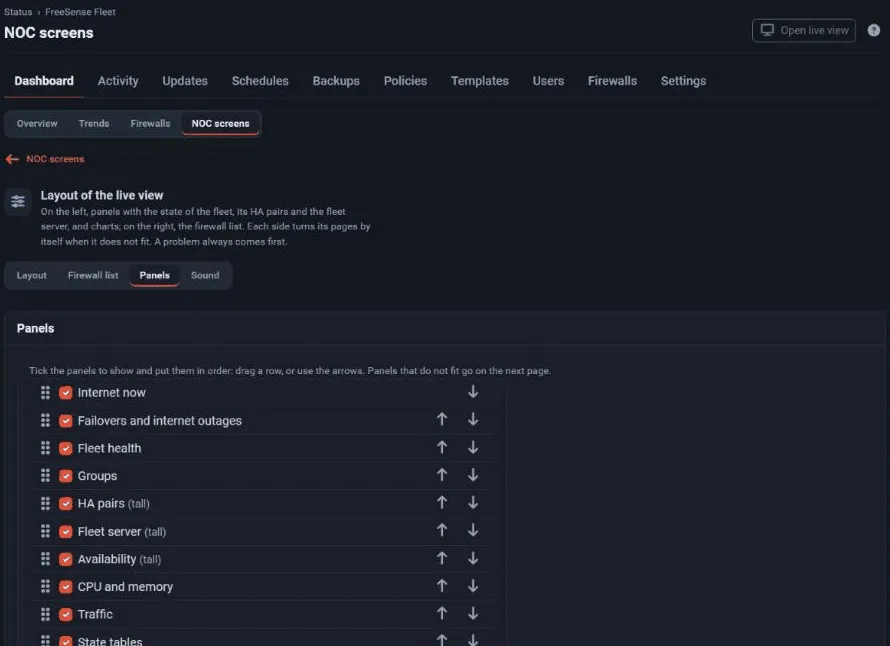Show the Overview sub-tab
The image size is (890, 646).
(37, 123)
